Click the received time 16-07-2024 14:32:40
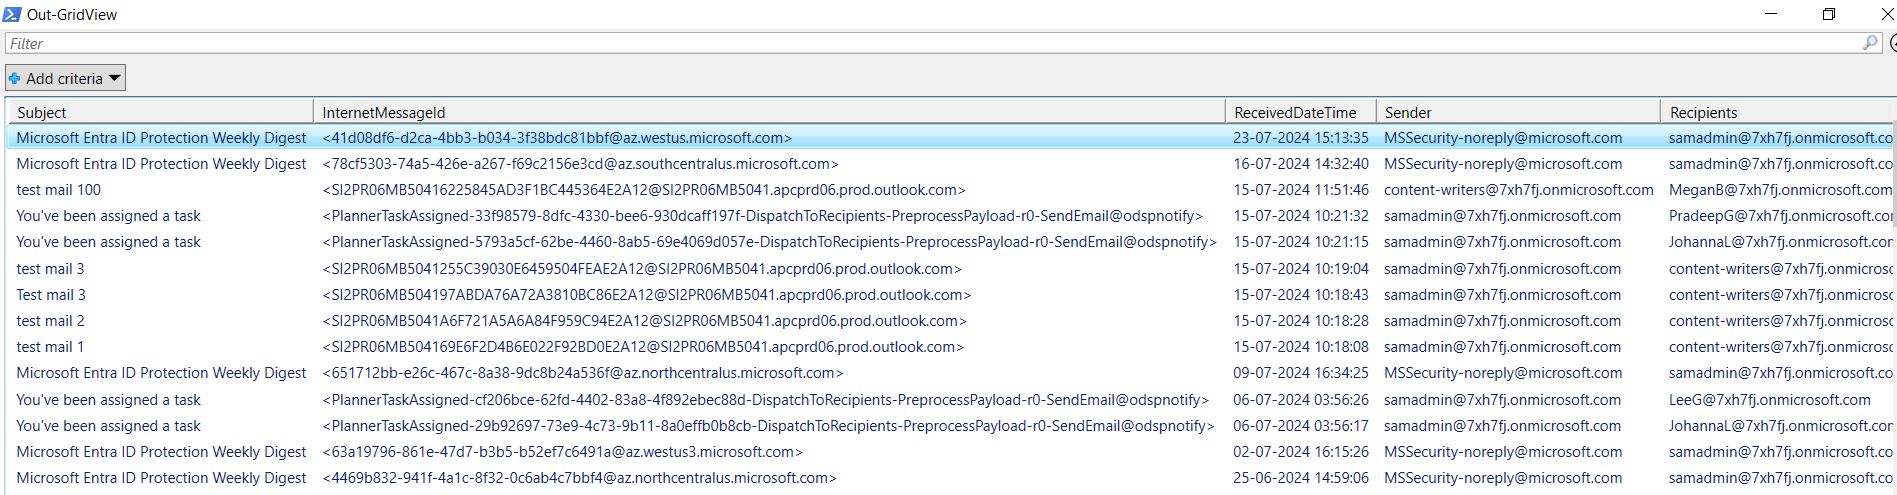The image size is (1897, 495). (1301, 164)
